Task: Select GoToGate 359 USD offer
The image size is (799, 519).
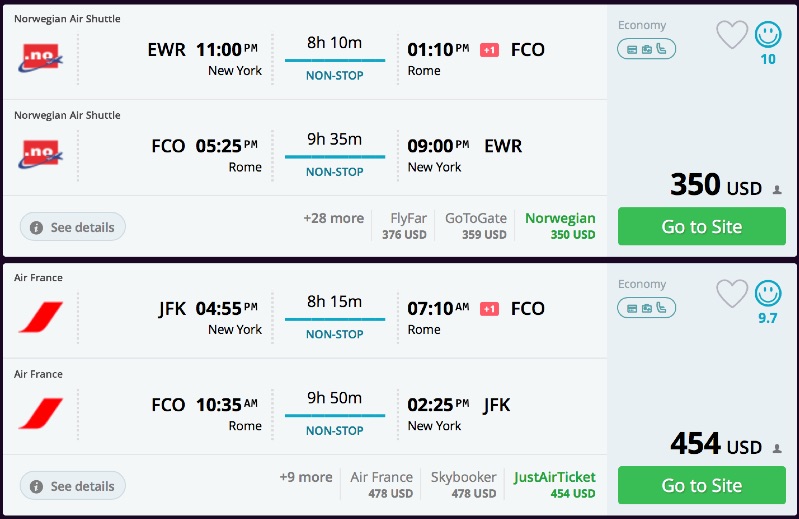Action: 476,226
